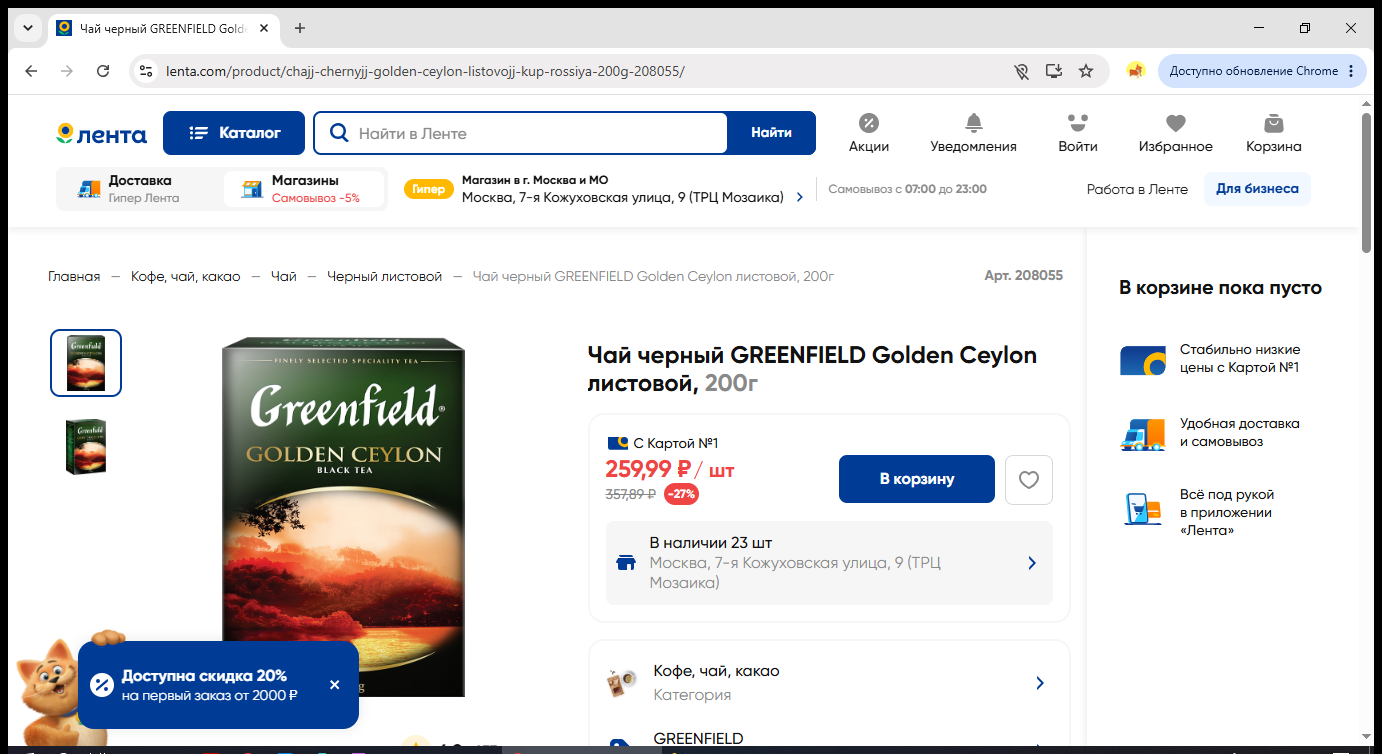Select the Магазины pickup option
This screenshot has width=1382, height=754.
304,189
